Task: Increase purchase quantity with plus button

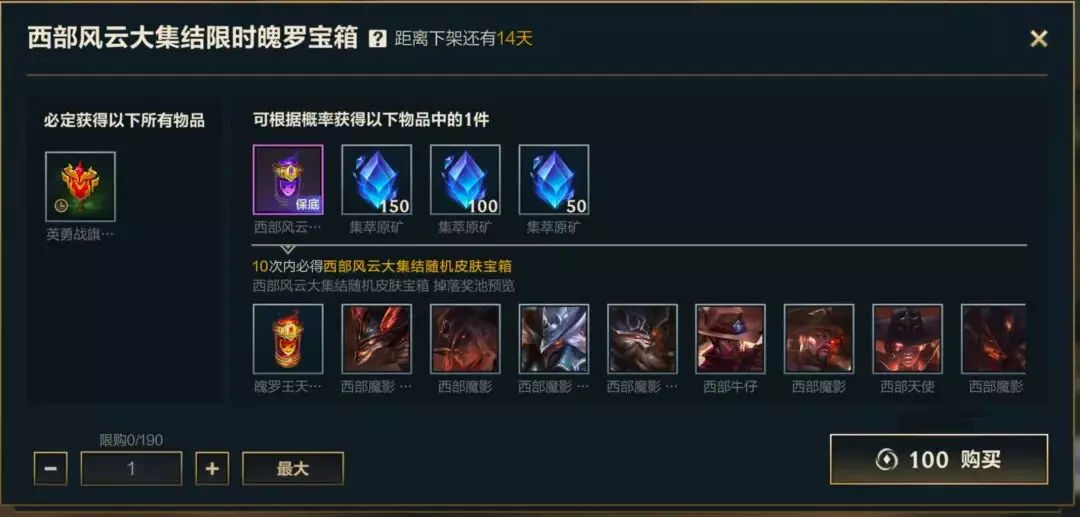Action: click(212, 469)
